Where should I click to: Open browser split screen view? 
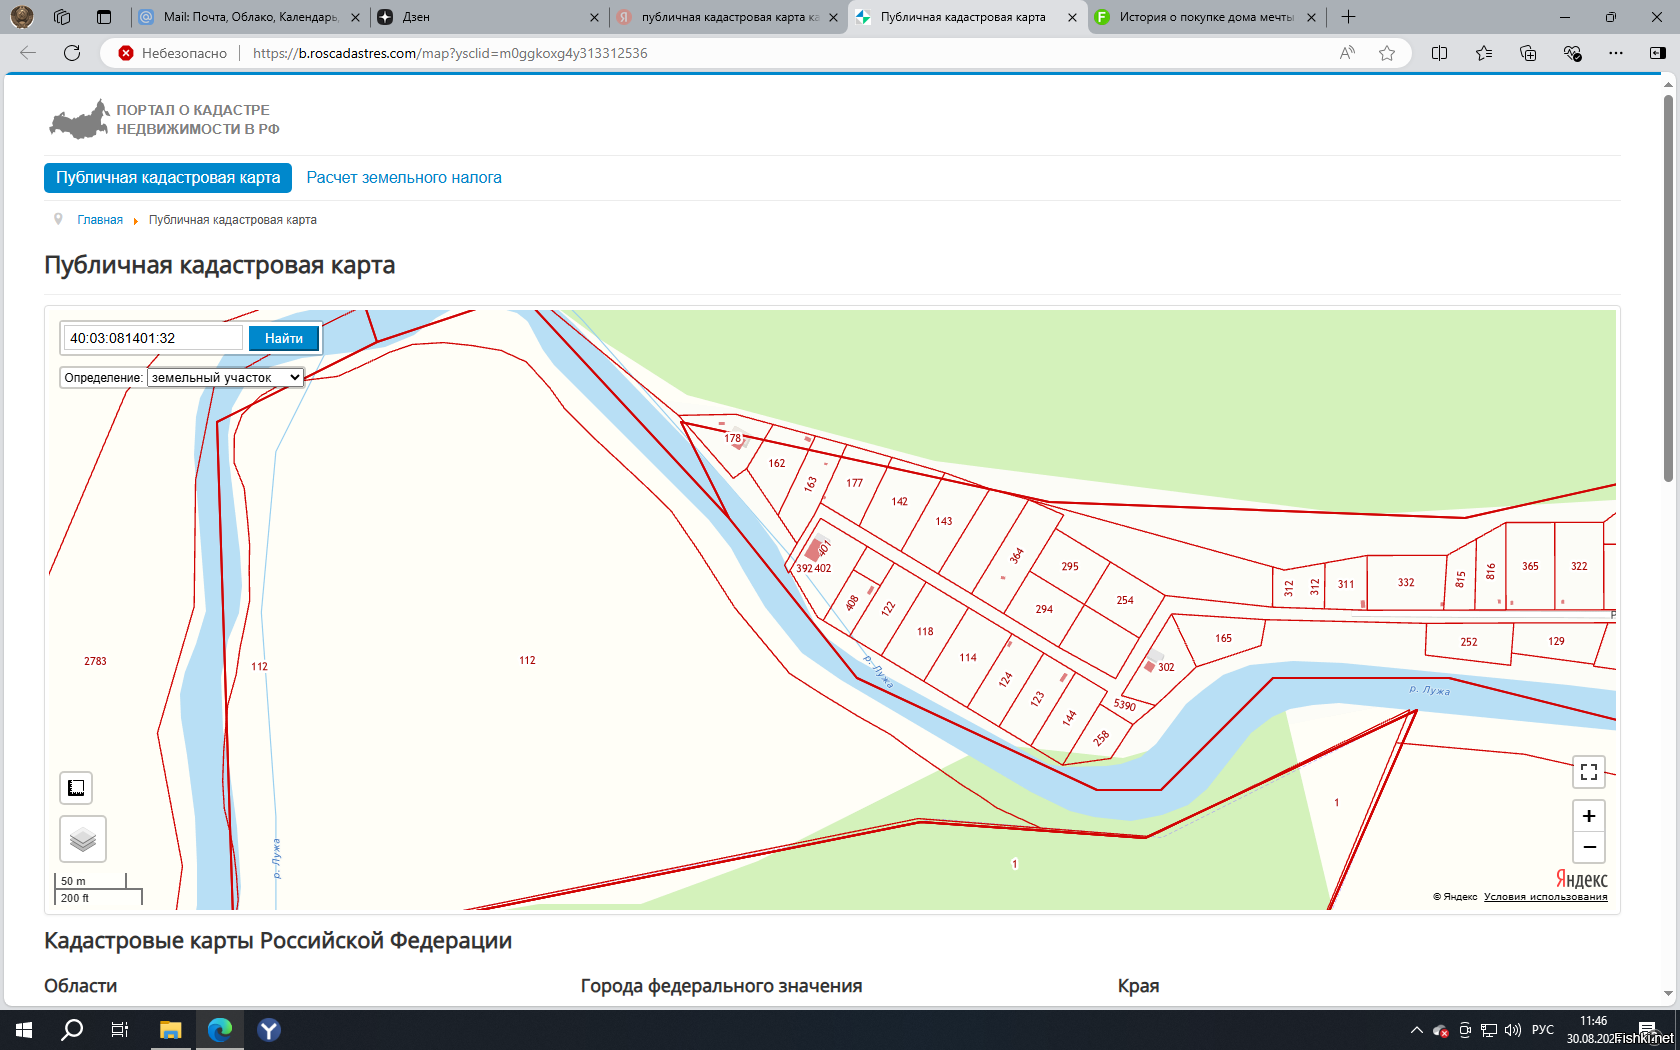click(x=1439, y=53)
